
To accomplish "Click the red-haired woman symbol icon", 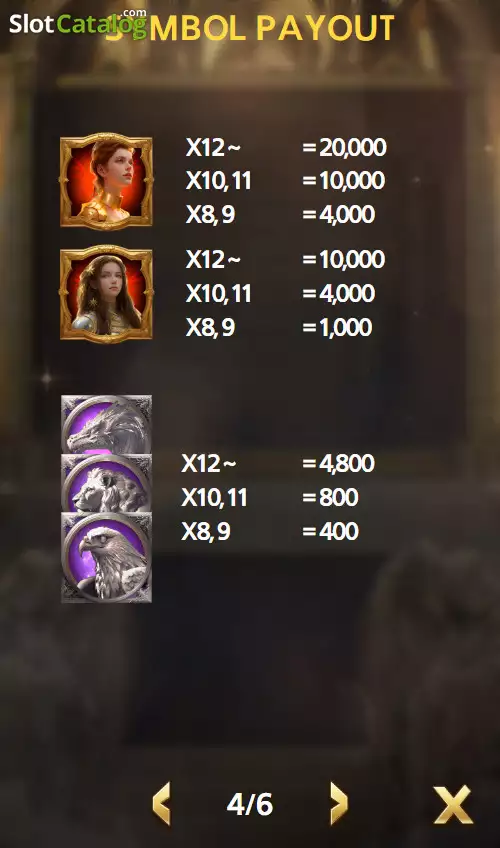I will pos(106,181).
